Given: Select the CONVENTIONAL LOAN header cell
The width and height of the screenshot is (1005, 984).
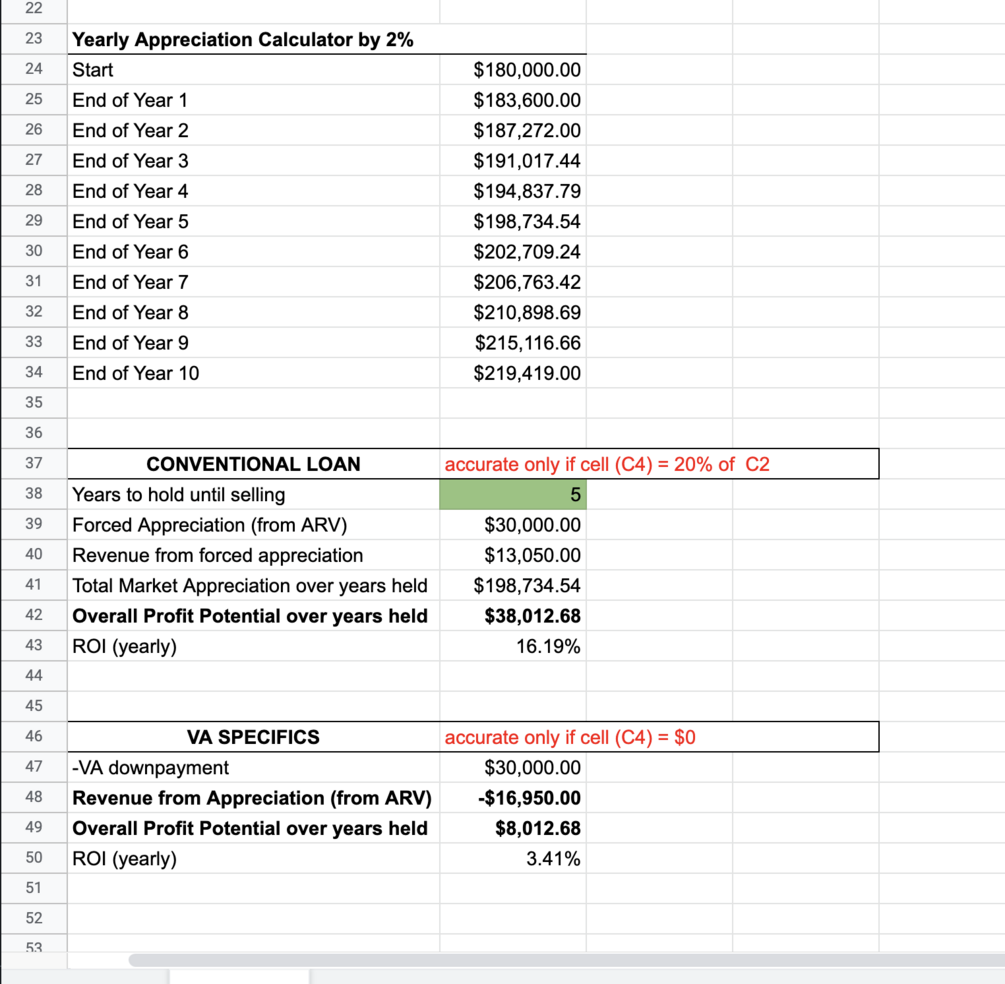Looking at the screenshot, I should point(253,463).
